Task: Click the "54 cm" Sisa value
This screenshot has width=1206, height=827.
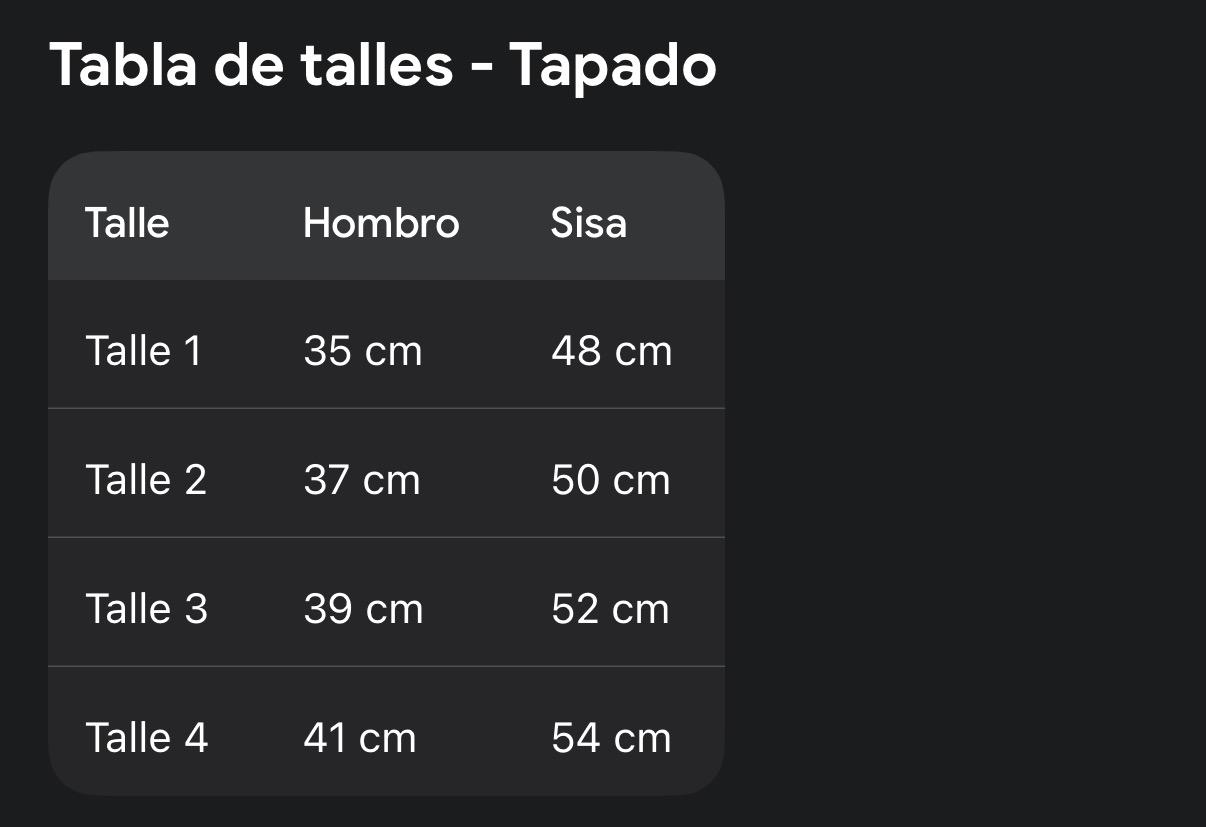Action: coord(611,738)
